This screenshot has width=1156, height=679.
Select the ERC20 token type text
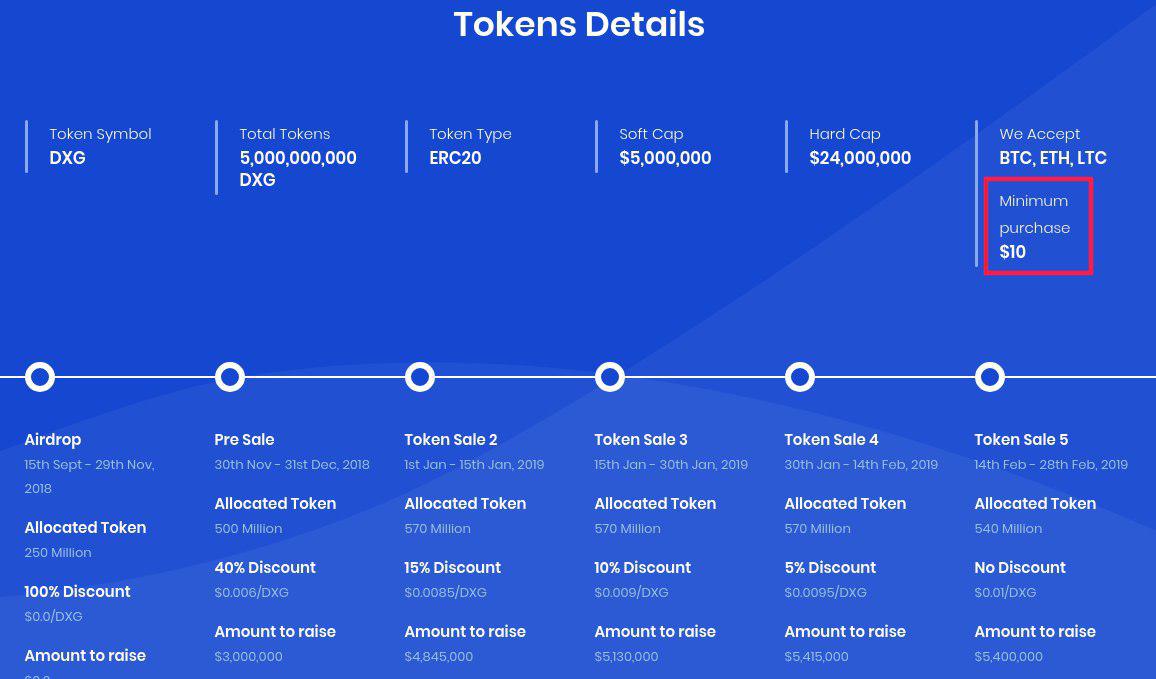(455, 158)
